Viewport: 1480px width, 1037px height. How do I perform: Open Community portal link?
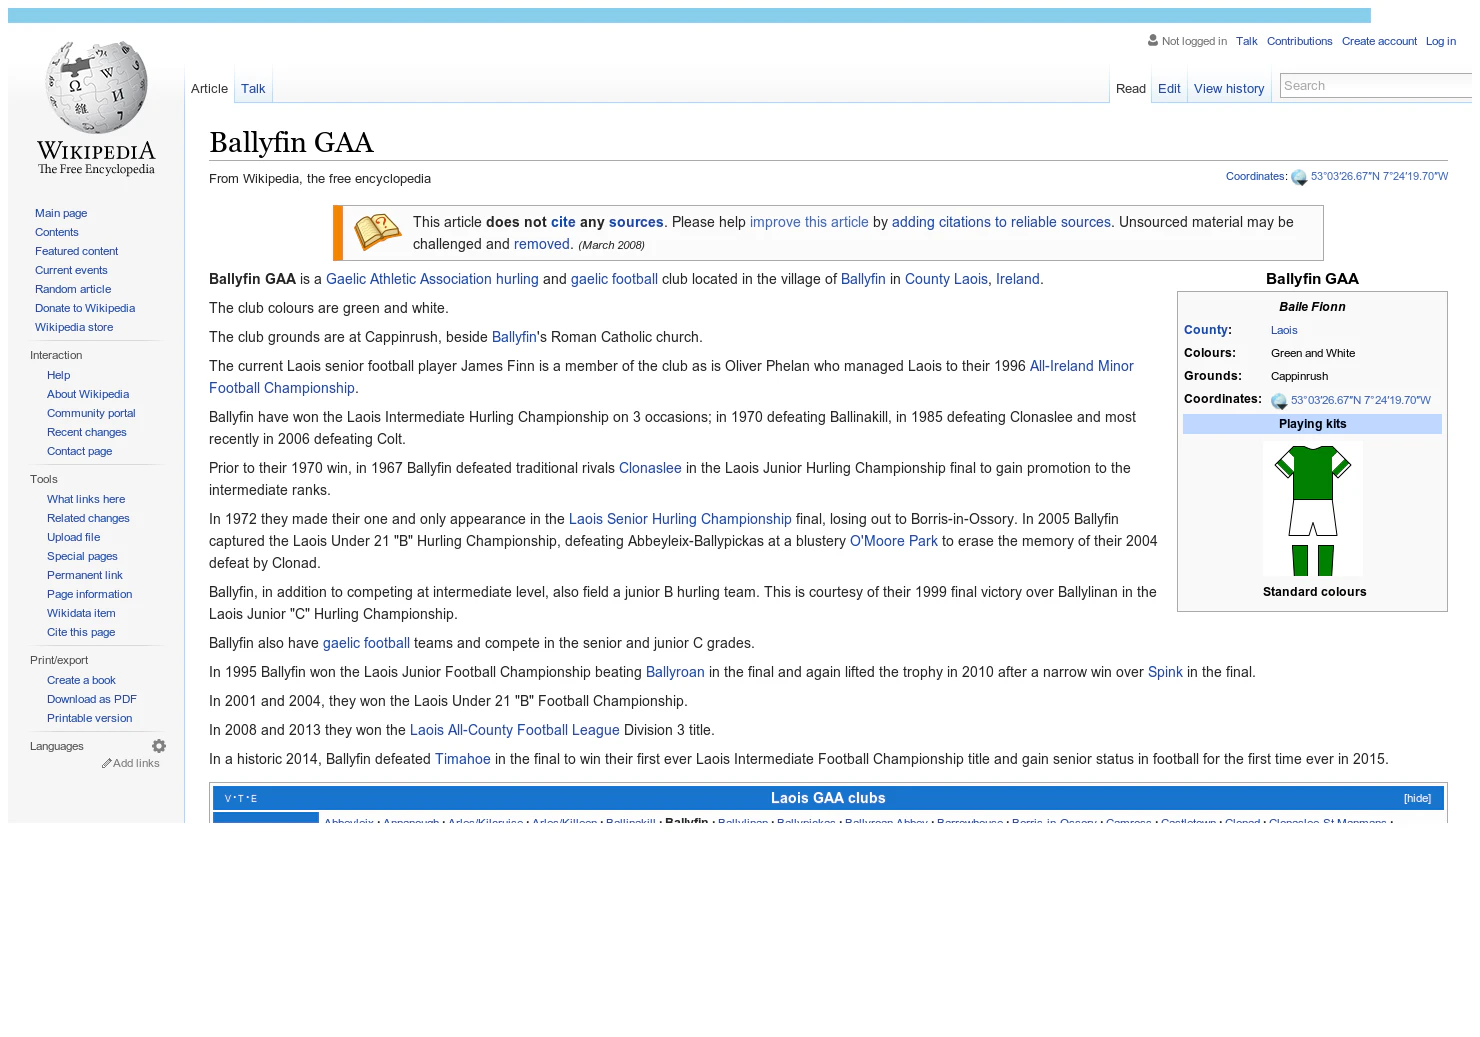[x=91, y=413]
